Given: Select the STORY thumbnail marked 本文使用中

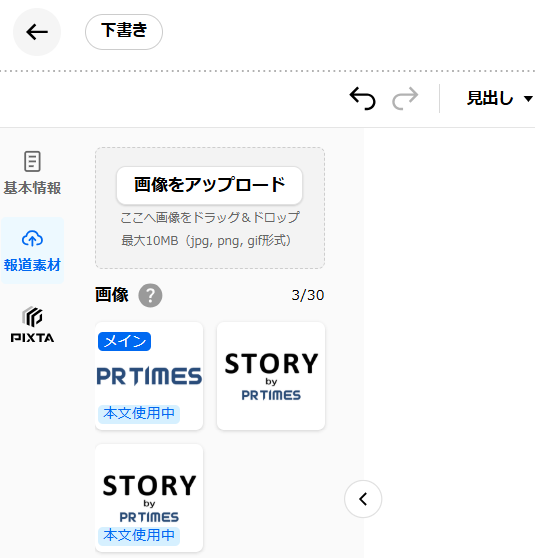Looking at the screenshot, I should click(x=149, y=498).
